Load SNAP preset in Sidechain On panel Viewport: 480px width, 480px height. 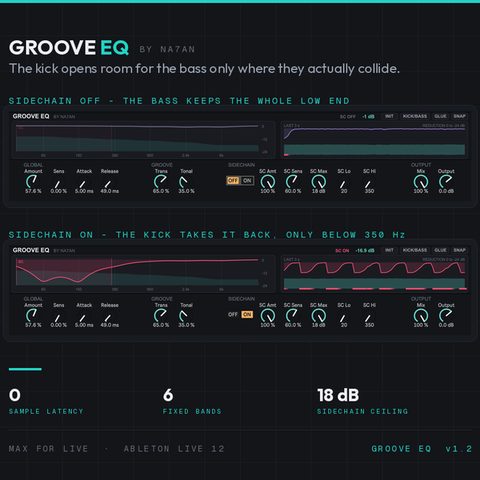click(459, 250)
